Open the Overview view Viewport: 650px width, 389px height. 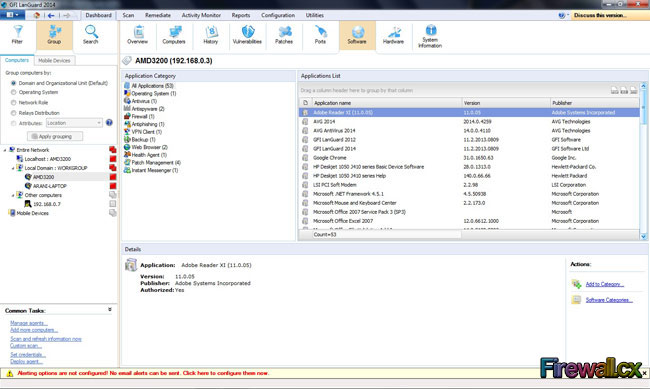138,35
